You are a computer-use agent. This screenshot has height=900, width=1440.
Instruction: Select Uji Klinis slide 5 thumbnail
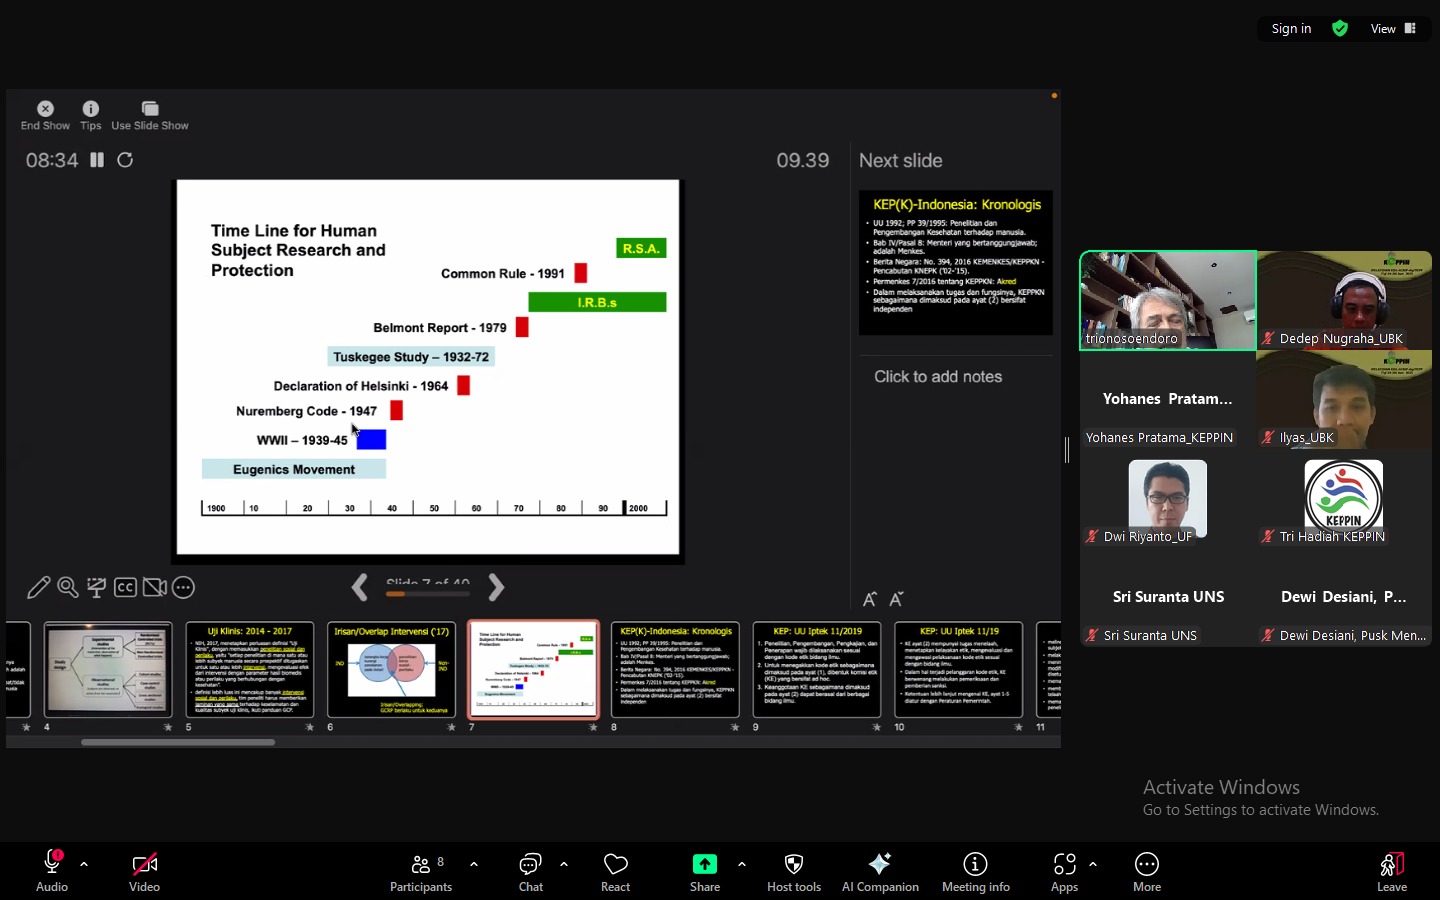(x=250, y=669)
